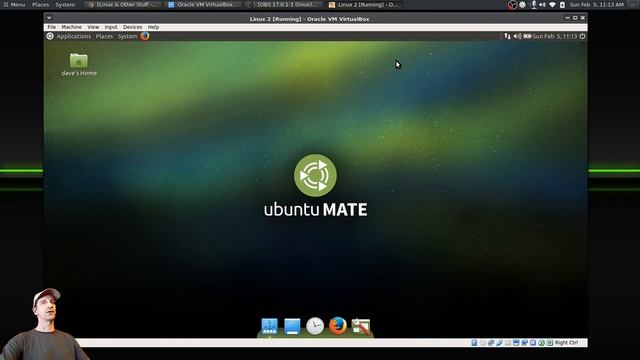This screenshot has width=640, height=360.
Task: Close the VirtualBox window
Action: click(x=583, y=18)
